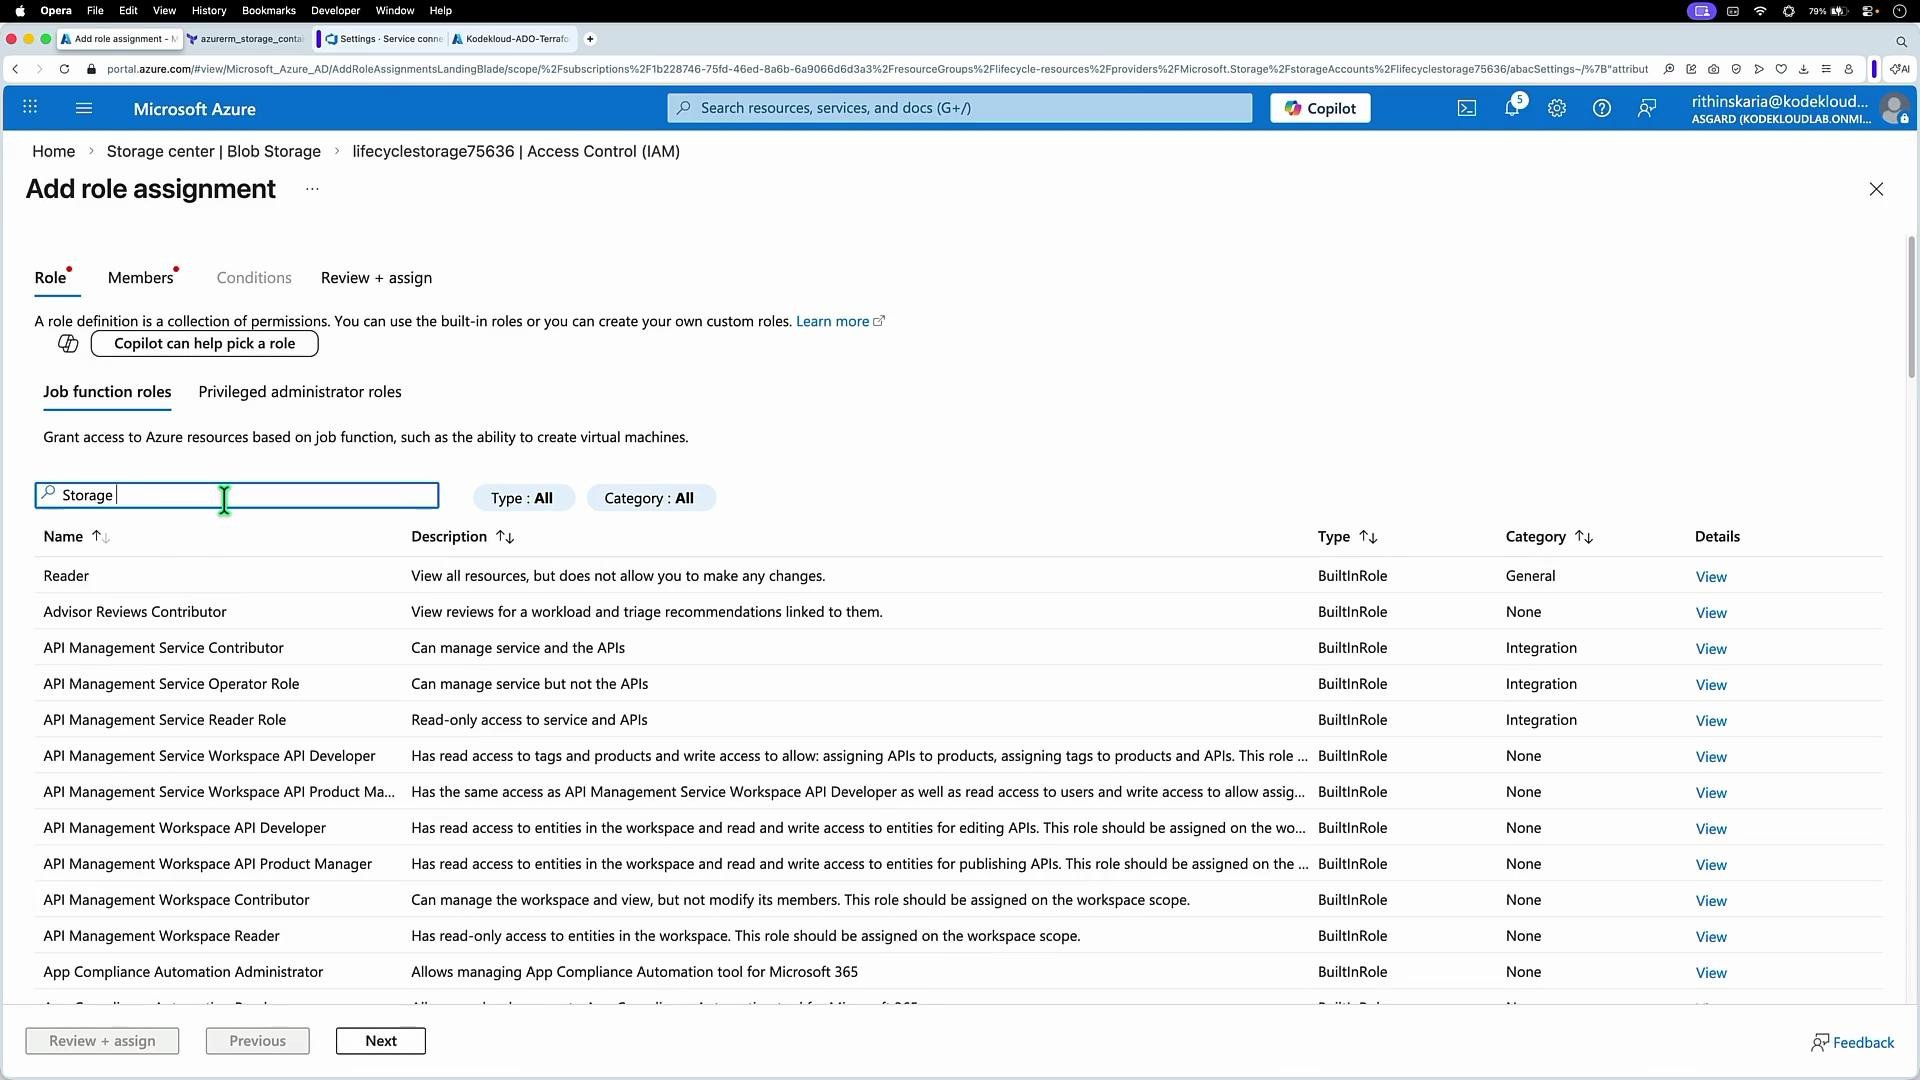Open the Review + assign tab

pos(376,278)
